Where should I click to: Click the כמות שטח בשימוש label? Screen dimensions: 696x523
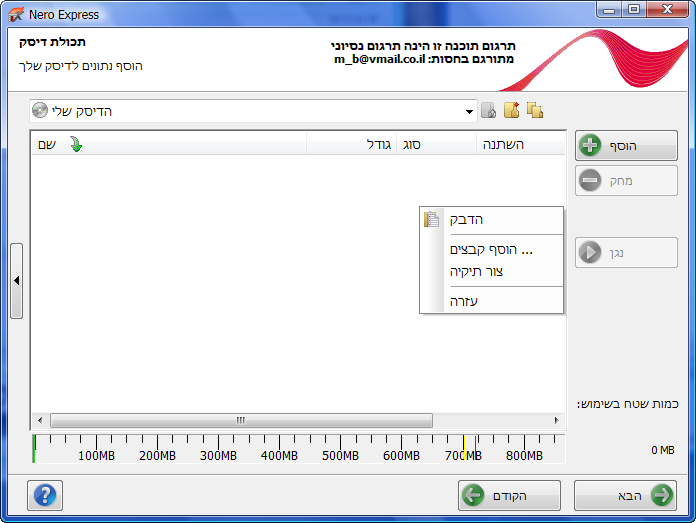point(628,404)
